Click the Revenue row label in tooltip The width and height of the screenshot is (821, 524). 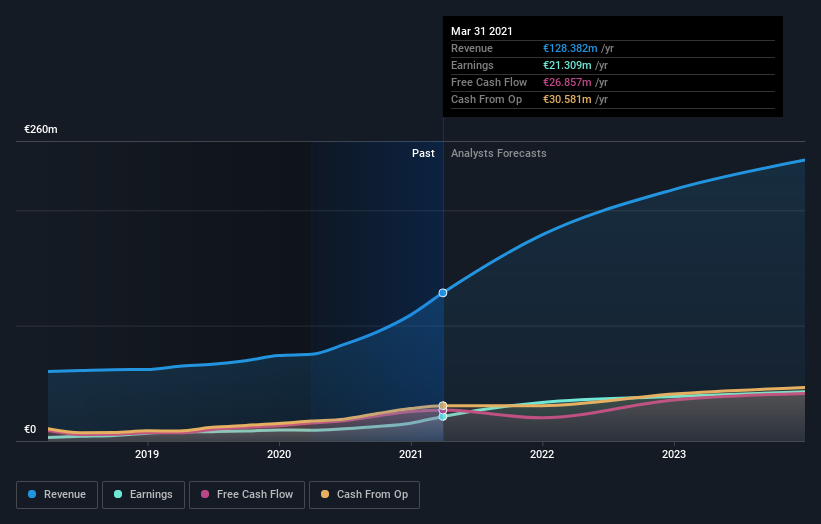472,48
